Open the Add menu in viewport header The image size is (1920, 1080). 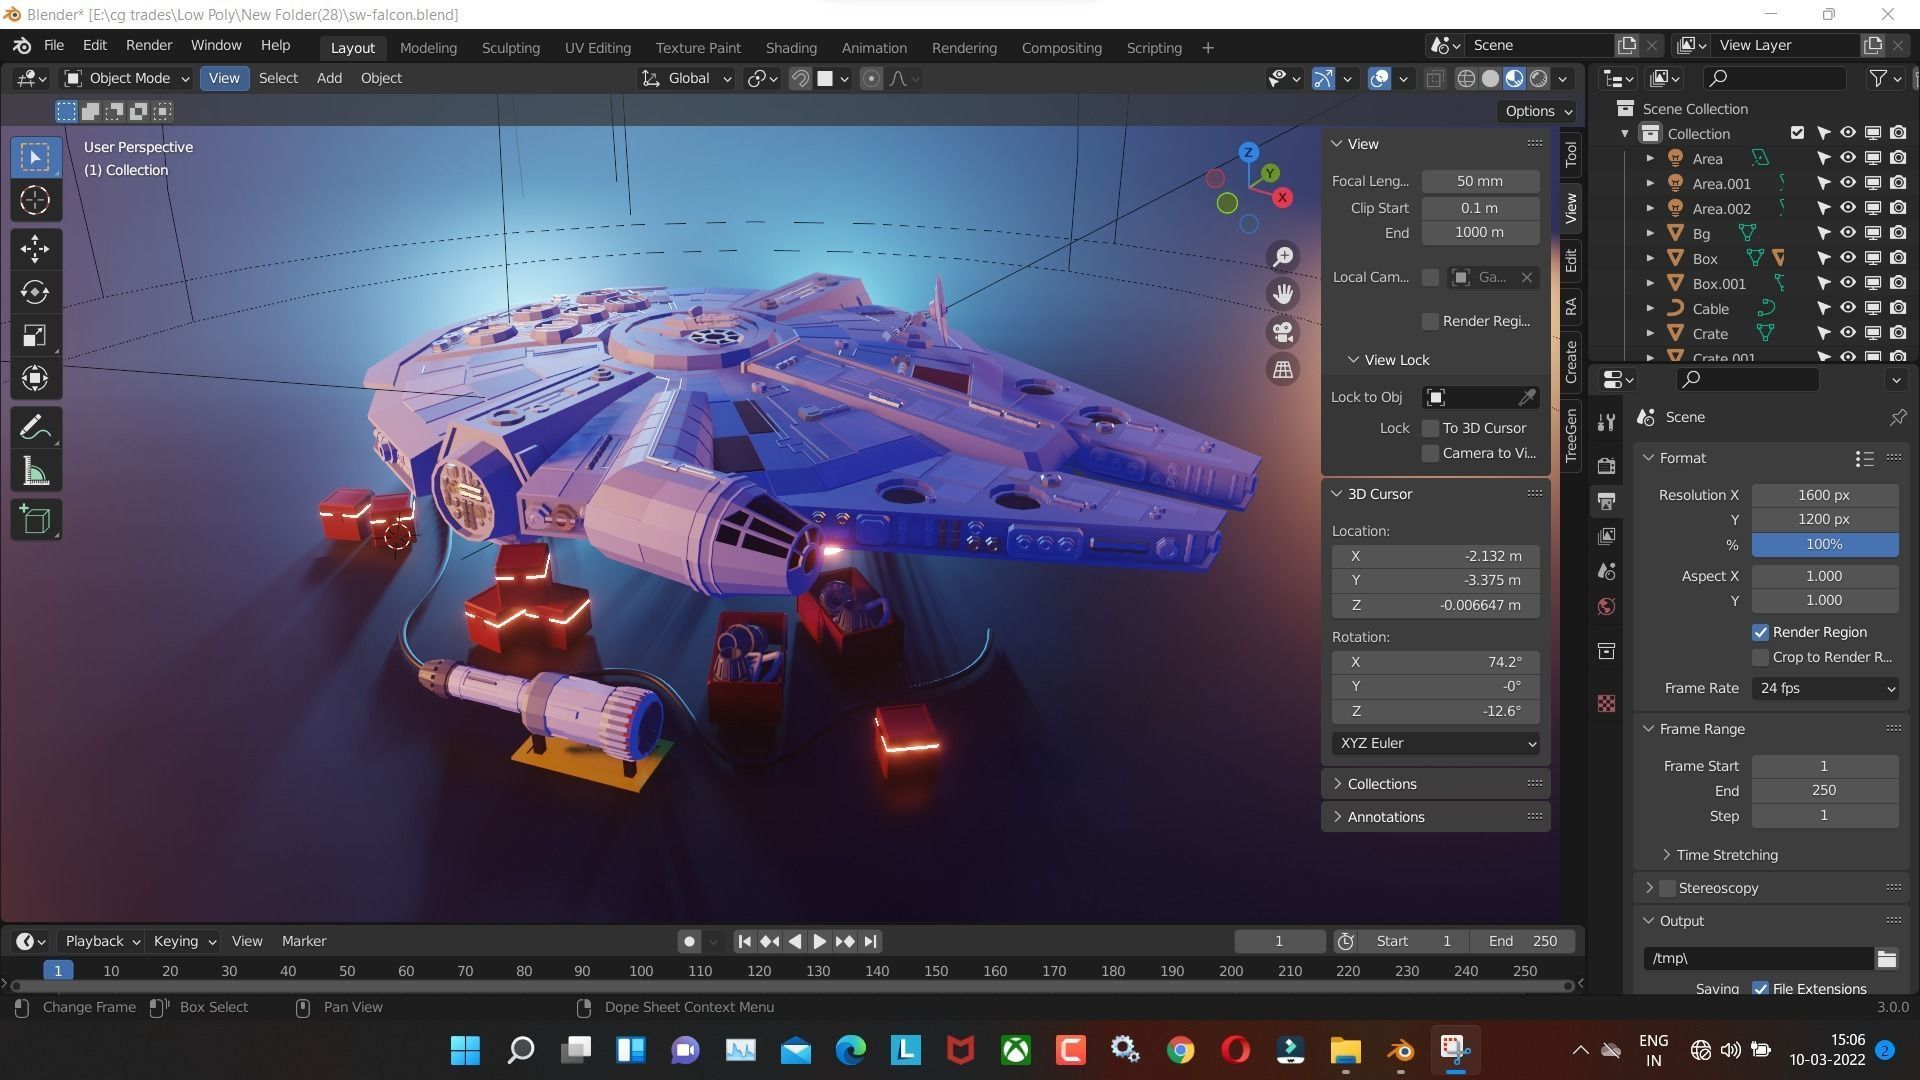pyautogui.click(x=329, y=78)
